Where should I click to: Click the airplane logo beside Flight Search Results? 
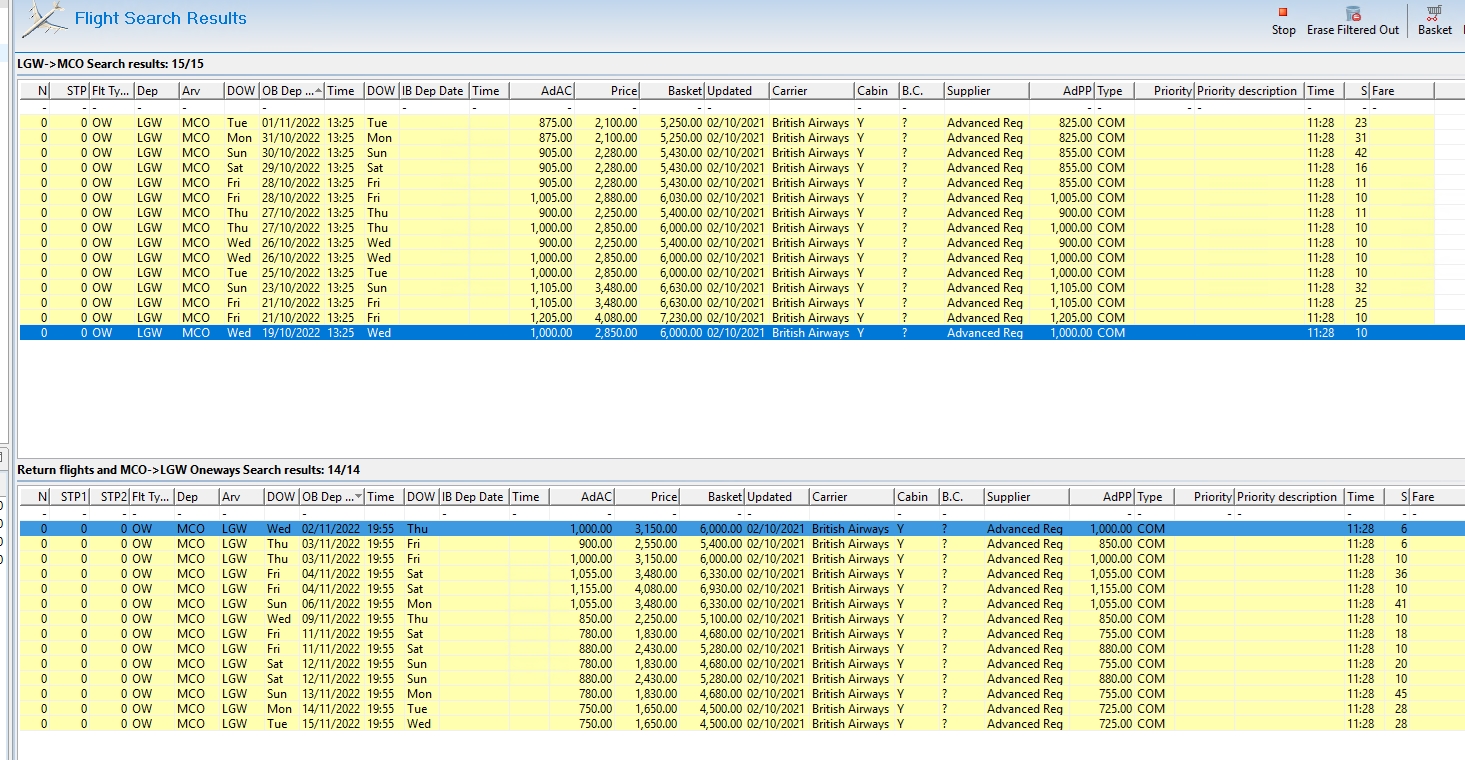click(x=45, y=20)
